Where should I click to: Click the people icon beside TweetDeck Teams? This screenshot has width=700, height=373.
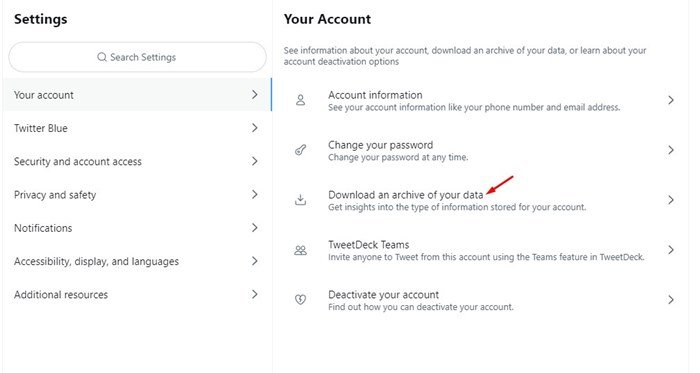(300, 250)
